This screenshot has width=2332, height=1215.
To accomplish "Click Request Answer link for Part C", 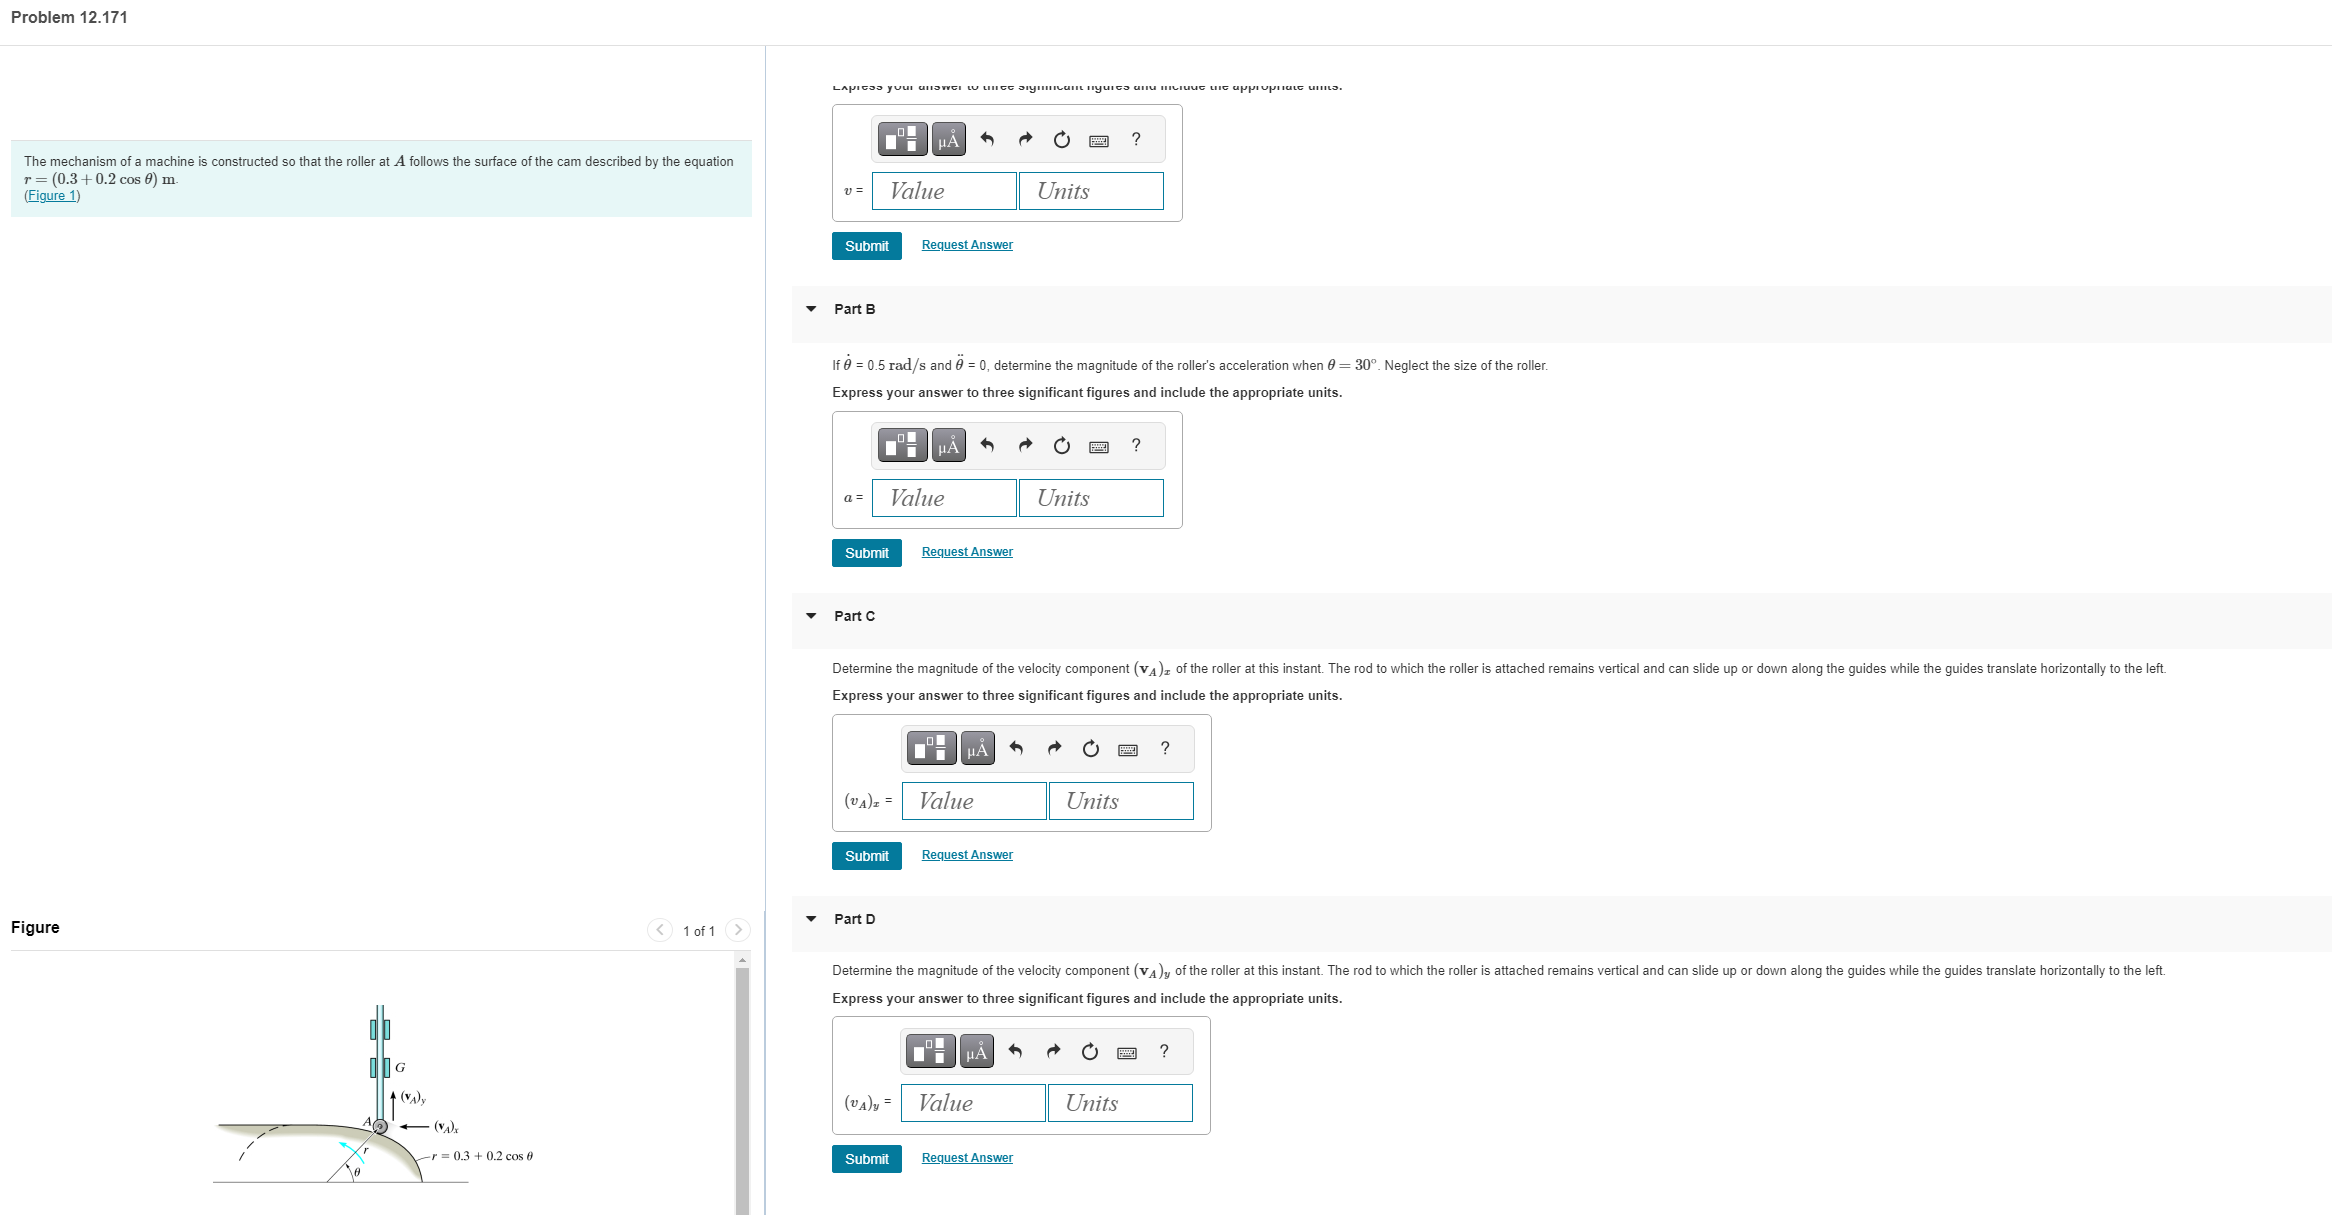I will pos(967,855).
